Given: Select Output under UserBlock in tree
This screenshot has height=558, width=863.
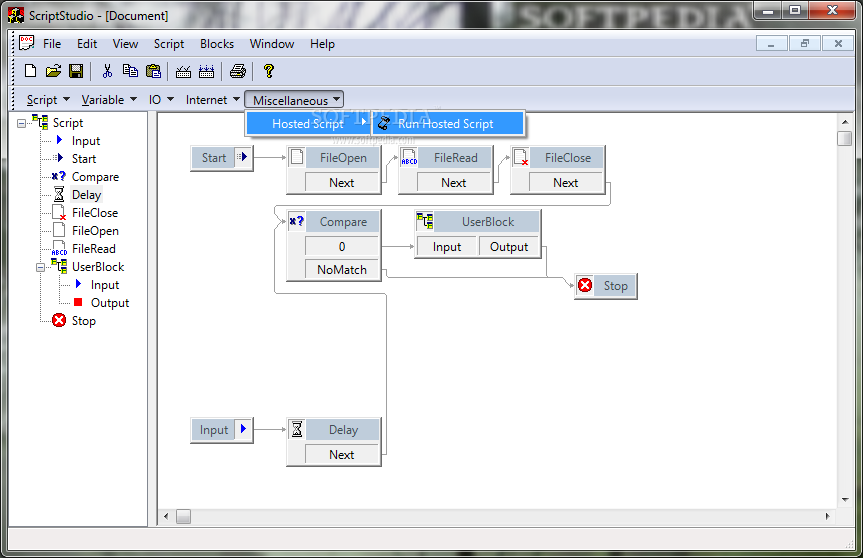Looking at the screenshot, I should (x=110, y=303).
